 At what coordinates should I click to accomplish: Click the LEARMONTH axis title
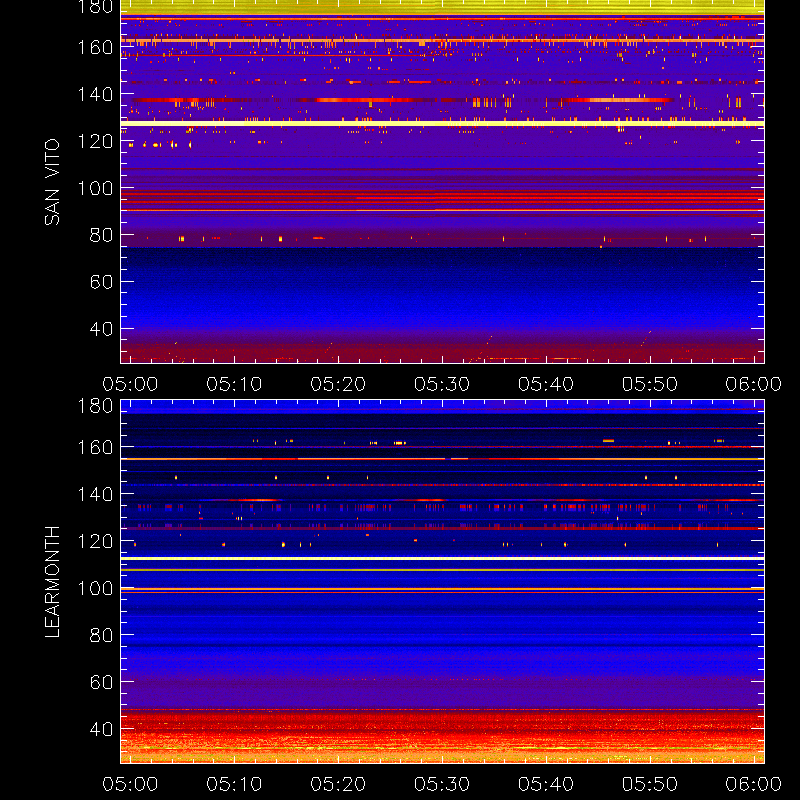[52, 582]
